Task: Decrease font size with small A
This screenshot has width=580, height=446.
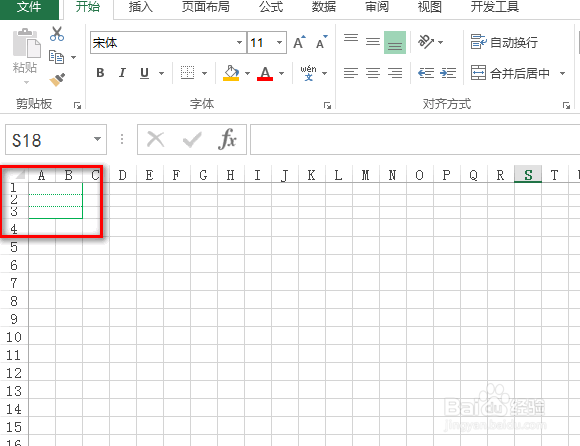Action: coord(321,42)
